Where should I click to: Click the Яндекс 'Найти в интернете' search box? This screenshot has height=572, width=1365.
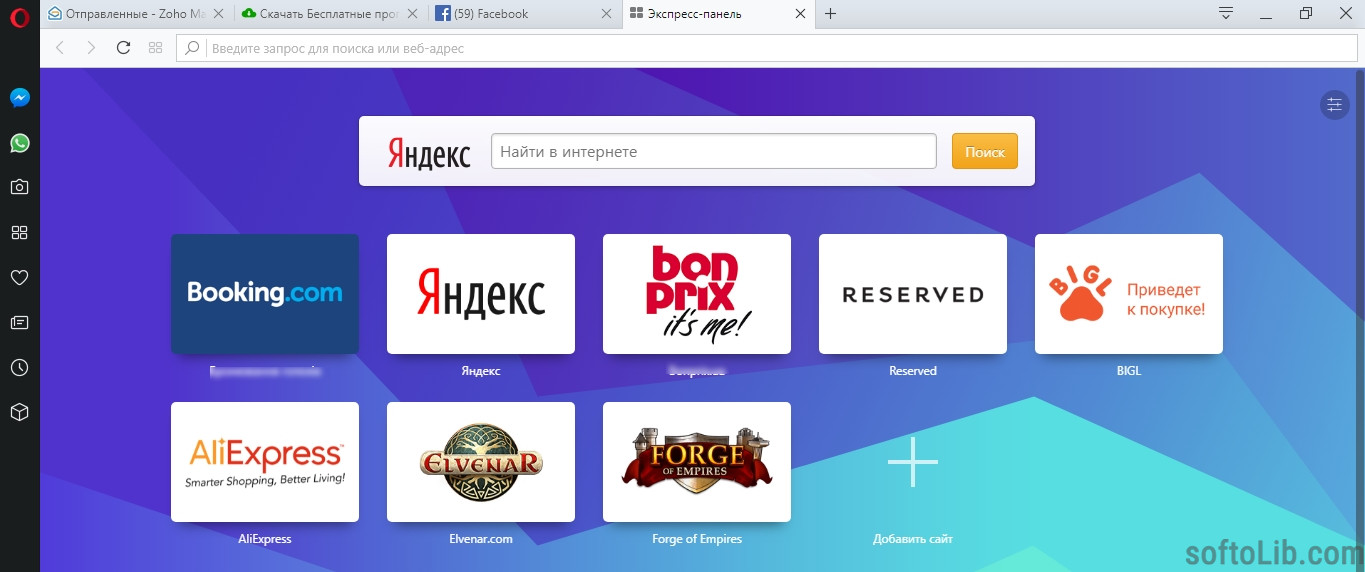[x=713, y=152]
